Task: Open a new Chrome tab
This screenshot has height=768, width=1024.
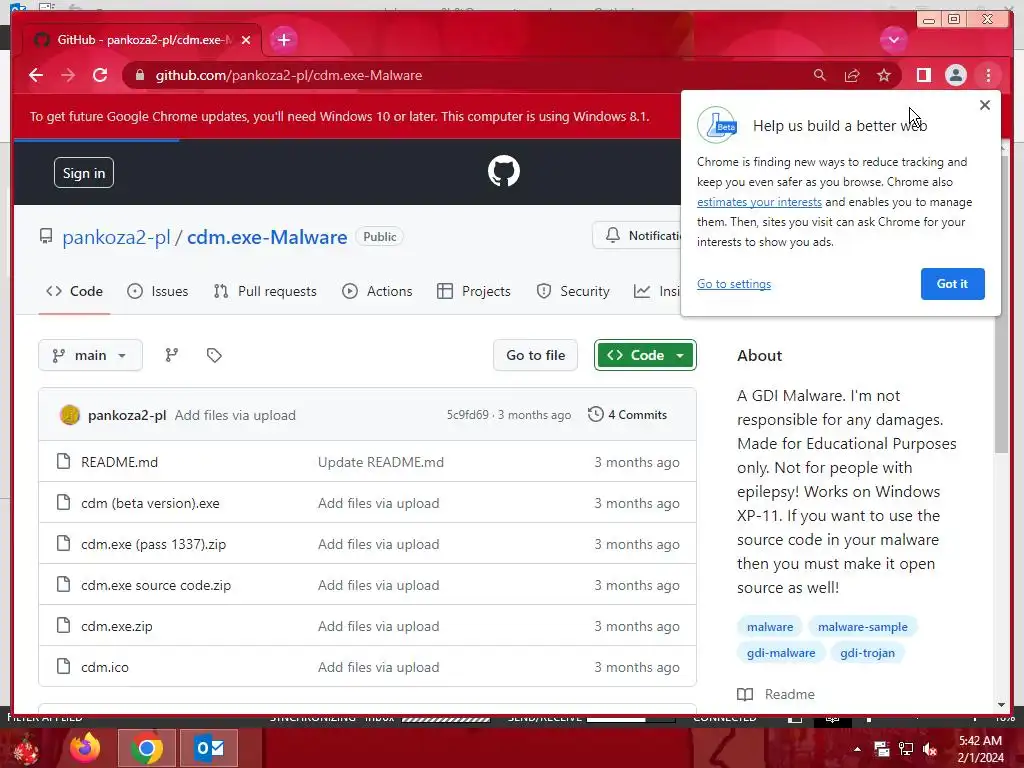Action: (283, 40)
